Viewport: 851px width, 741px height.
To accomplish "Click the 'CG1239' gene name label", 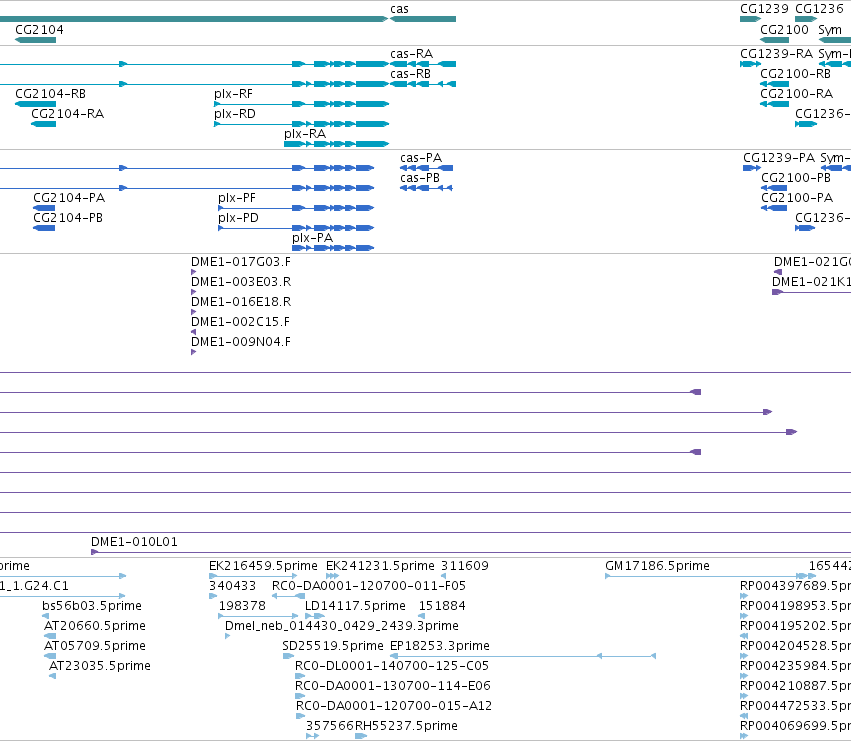I will [x=764, y=9].
